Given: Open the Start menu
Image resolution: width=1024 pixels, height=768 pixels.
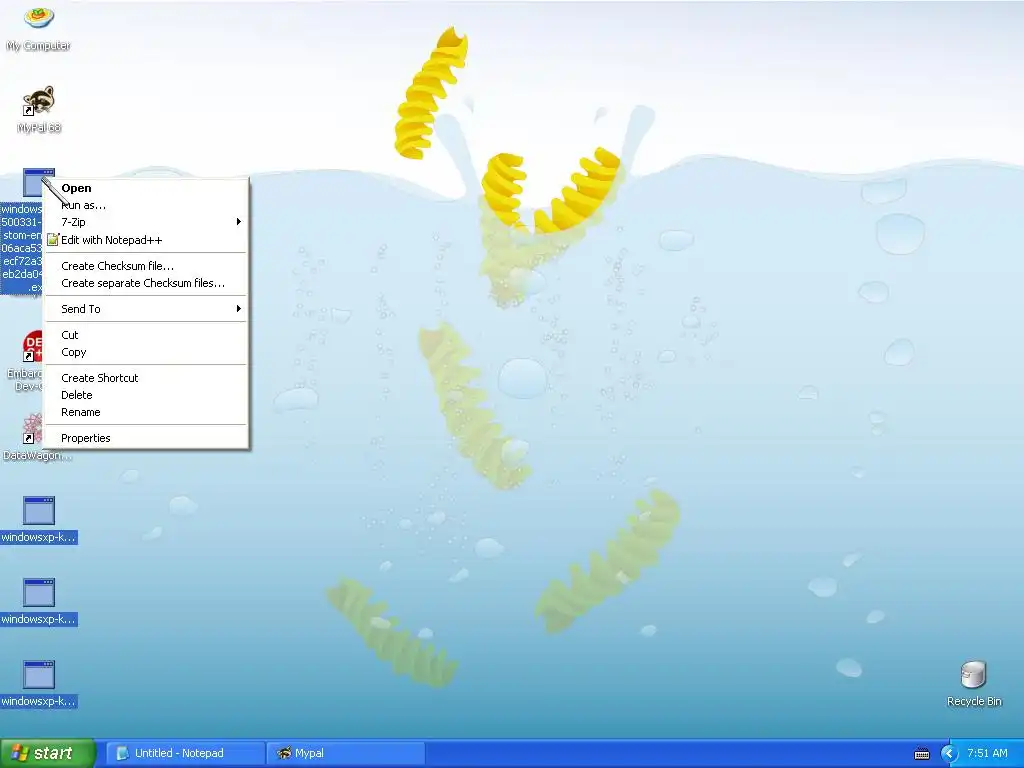Looking at the screenshot, I should 47,754.
